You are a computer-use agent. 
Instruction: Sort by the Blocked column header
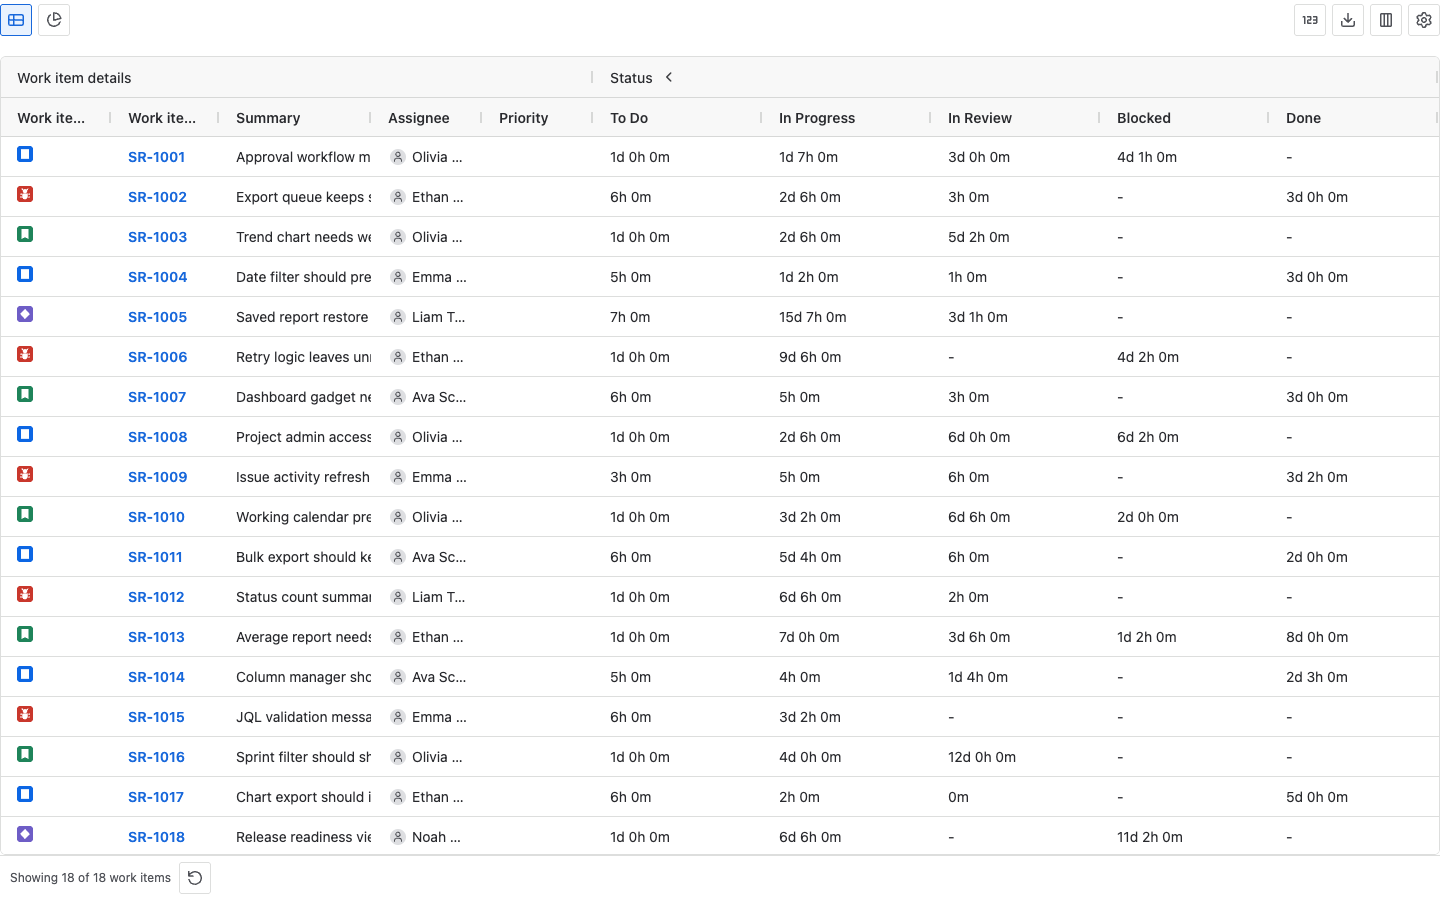(x=1144, y=118)
